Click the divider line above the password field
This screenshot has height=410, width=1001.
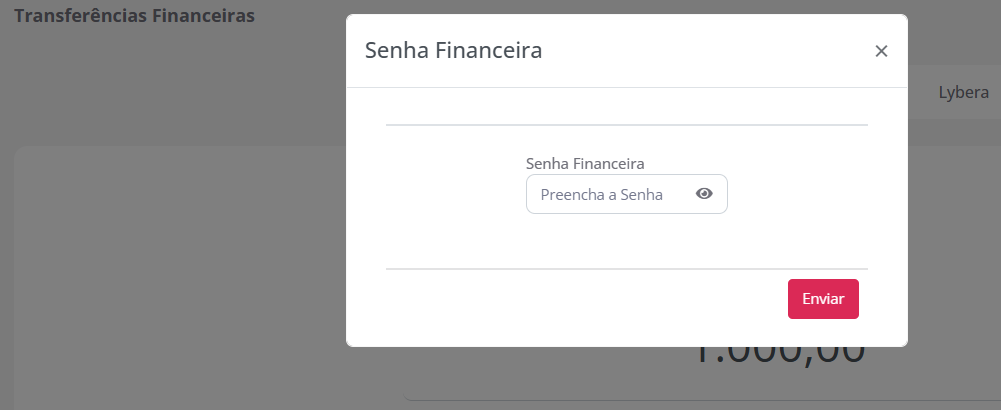[626, 125]
